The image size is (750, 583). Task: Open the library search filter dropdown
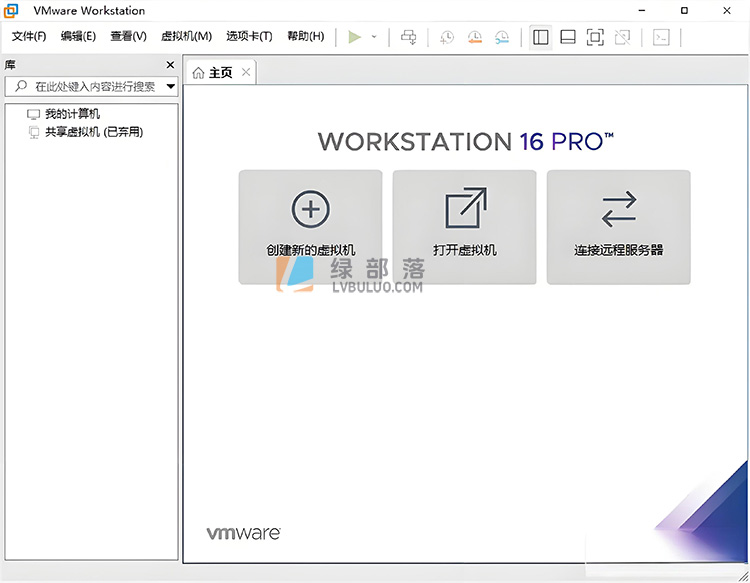click(x=171, y=87)
